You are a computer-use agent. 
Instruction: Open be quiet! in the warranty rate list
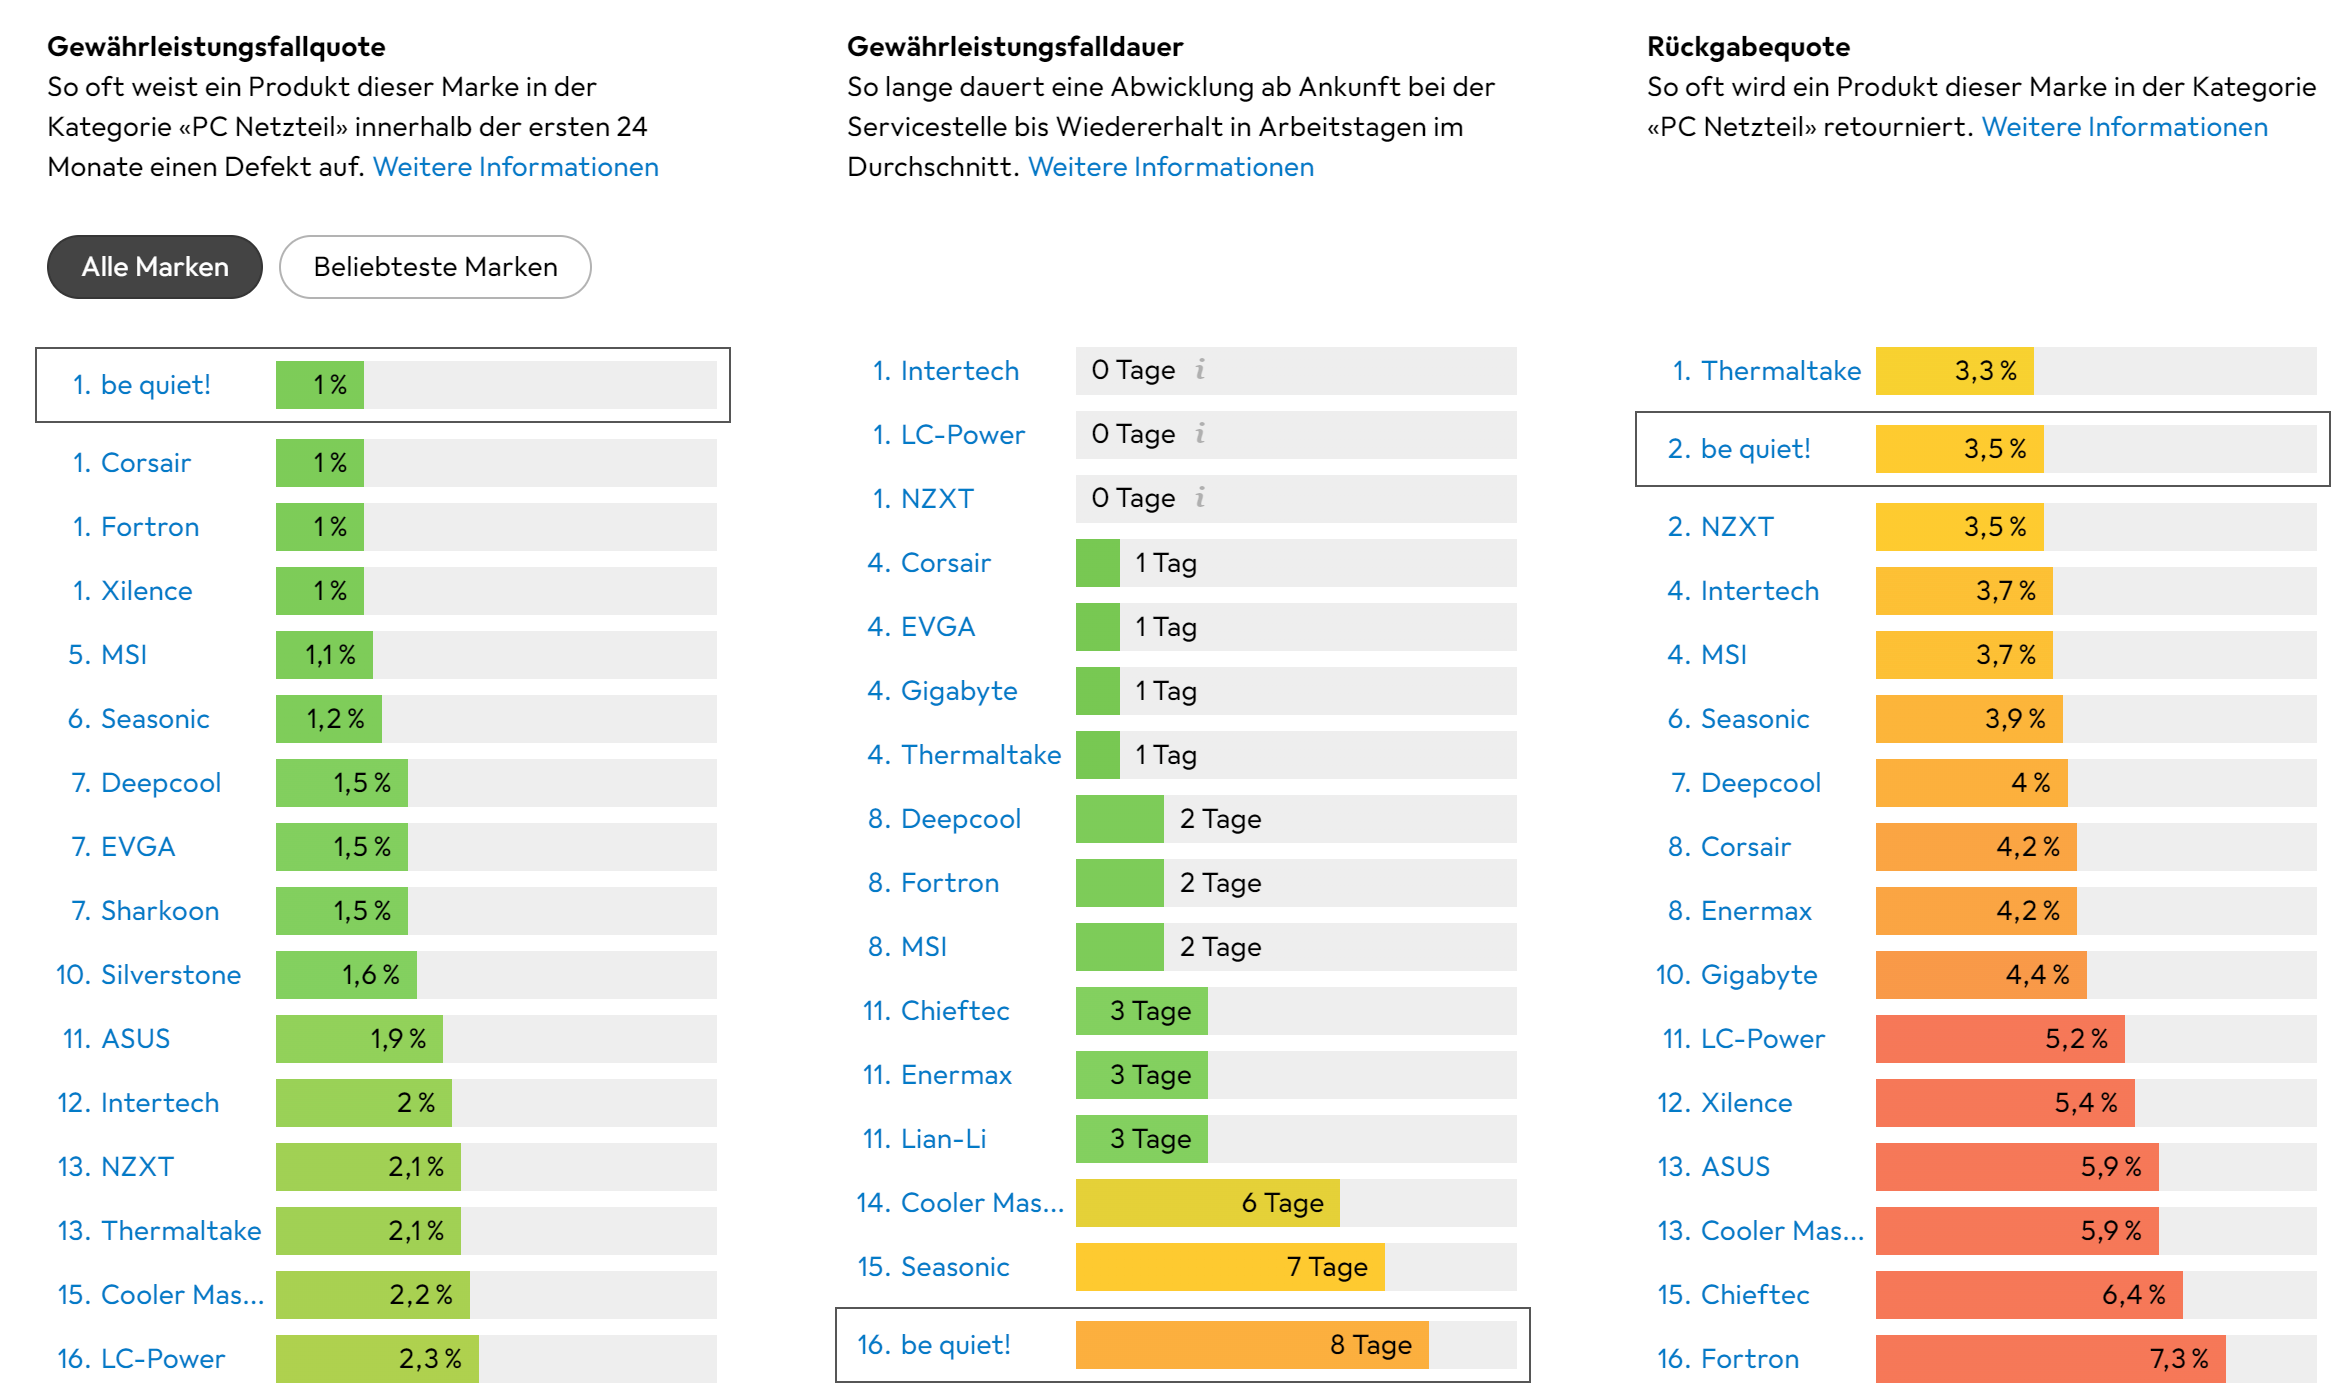[155, 385]
